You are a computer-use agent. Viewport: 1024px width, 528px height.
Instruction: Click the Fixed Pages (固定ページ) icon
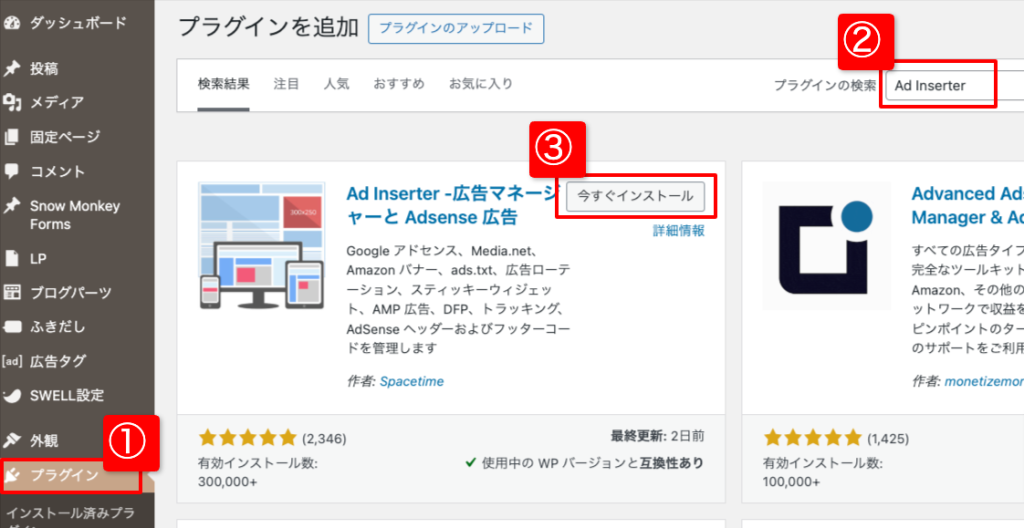coord(12,137)
